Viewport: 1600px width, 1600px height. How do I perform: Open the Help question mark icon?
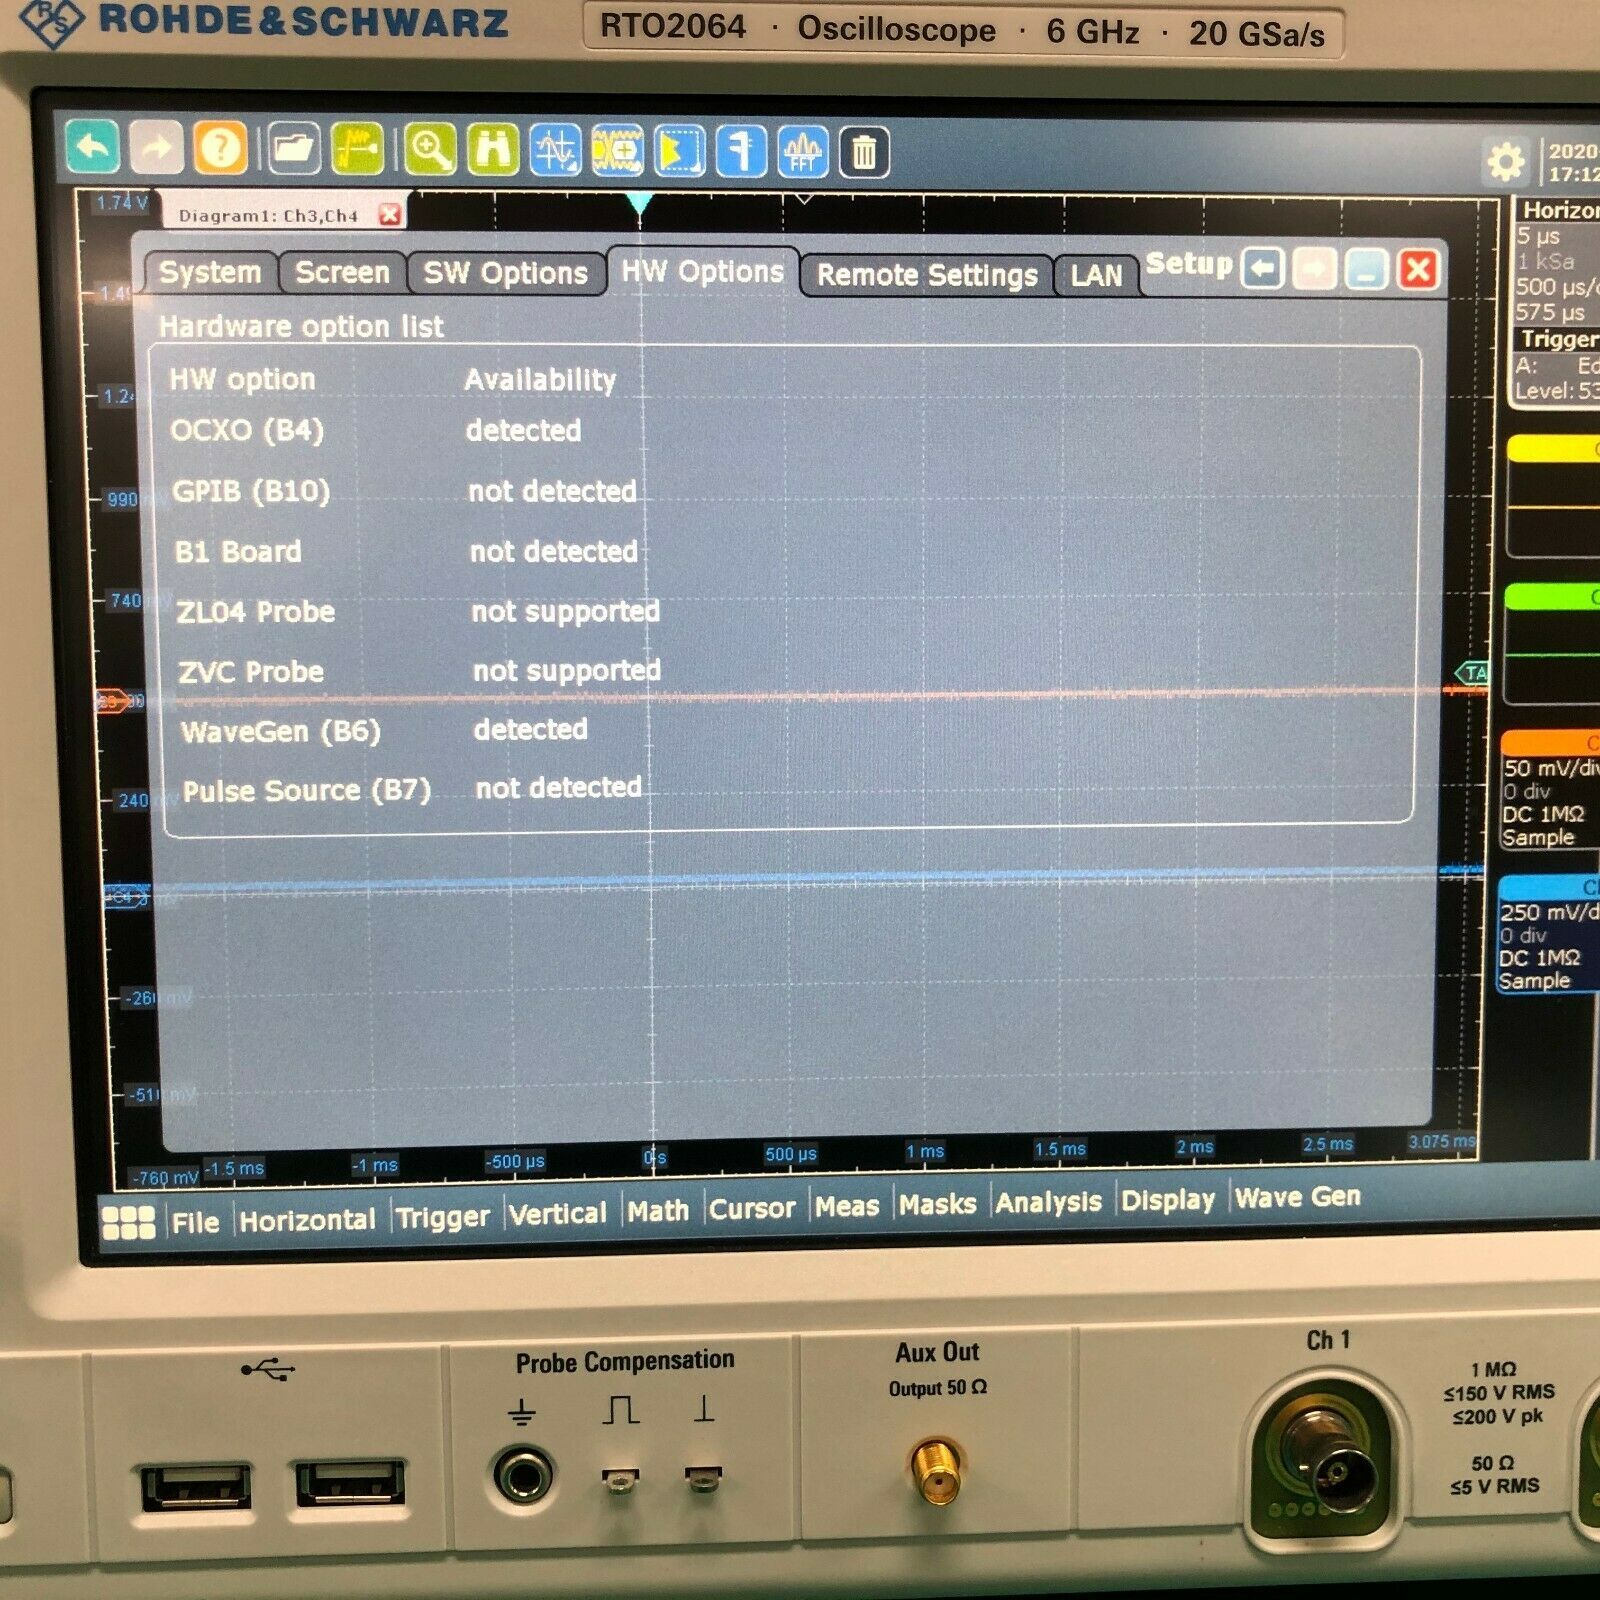coord(220,148)
